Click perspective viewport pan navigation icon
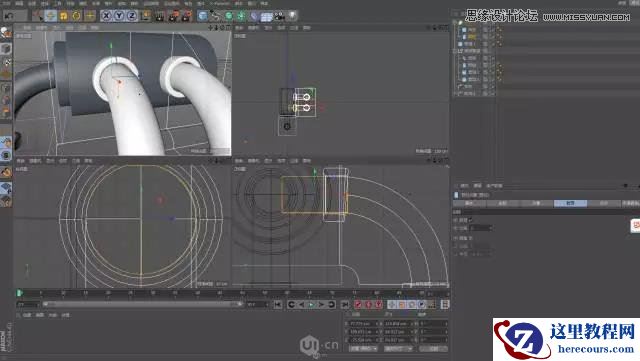Screen dimensions: 640x361 210,28
